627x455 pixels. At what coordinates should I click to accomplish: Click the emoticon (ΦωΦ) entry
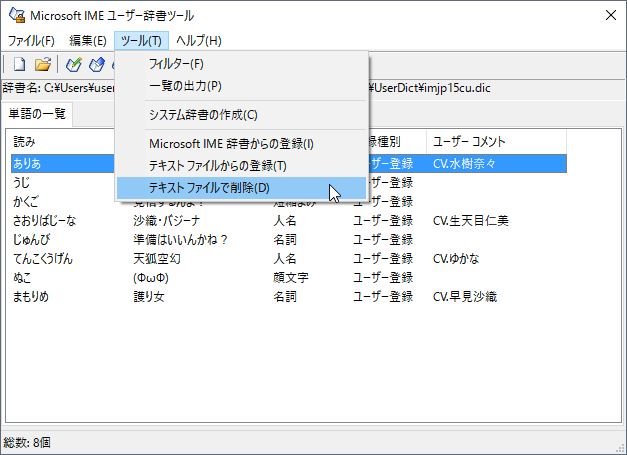pyautogui.click(x=151, y=277)
